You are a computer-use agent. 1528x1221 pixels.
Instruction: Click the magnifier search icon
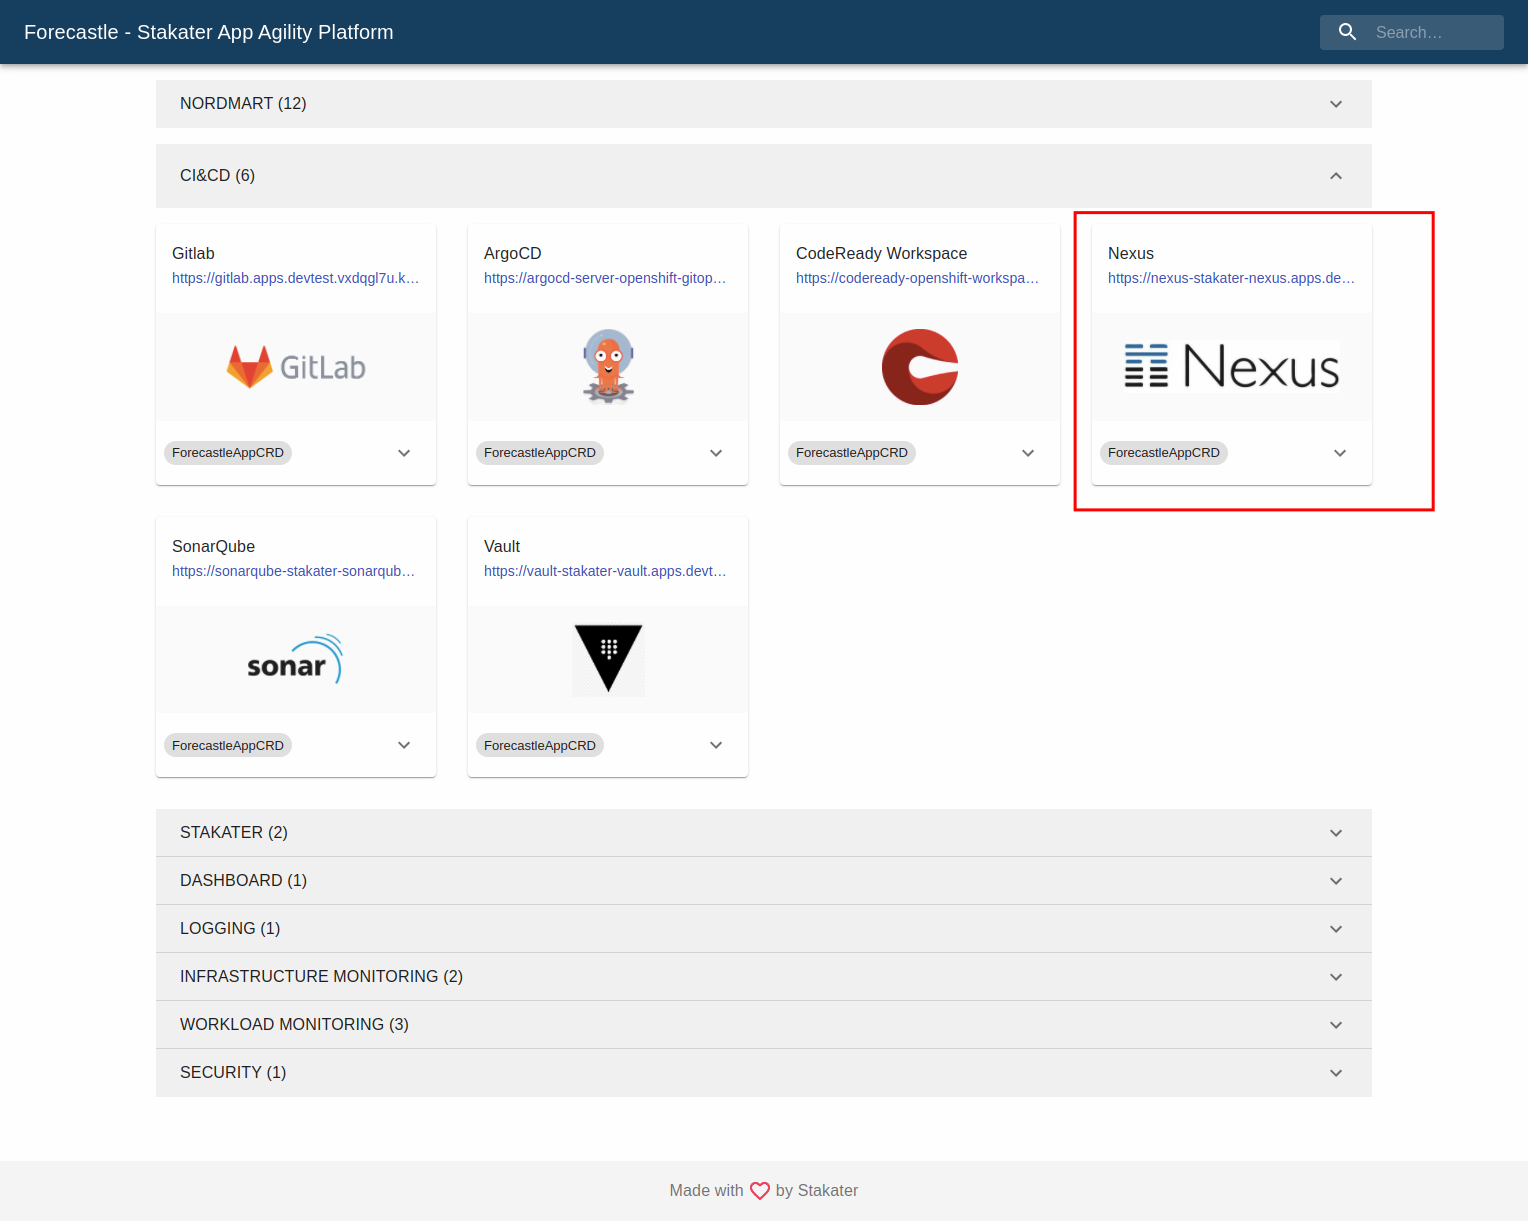[x=1347, y=32]
